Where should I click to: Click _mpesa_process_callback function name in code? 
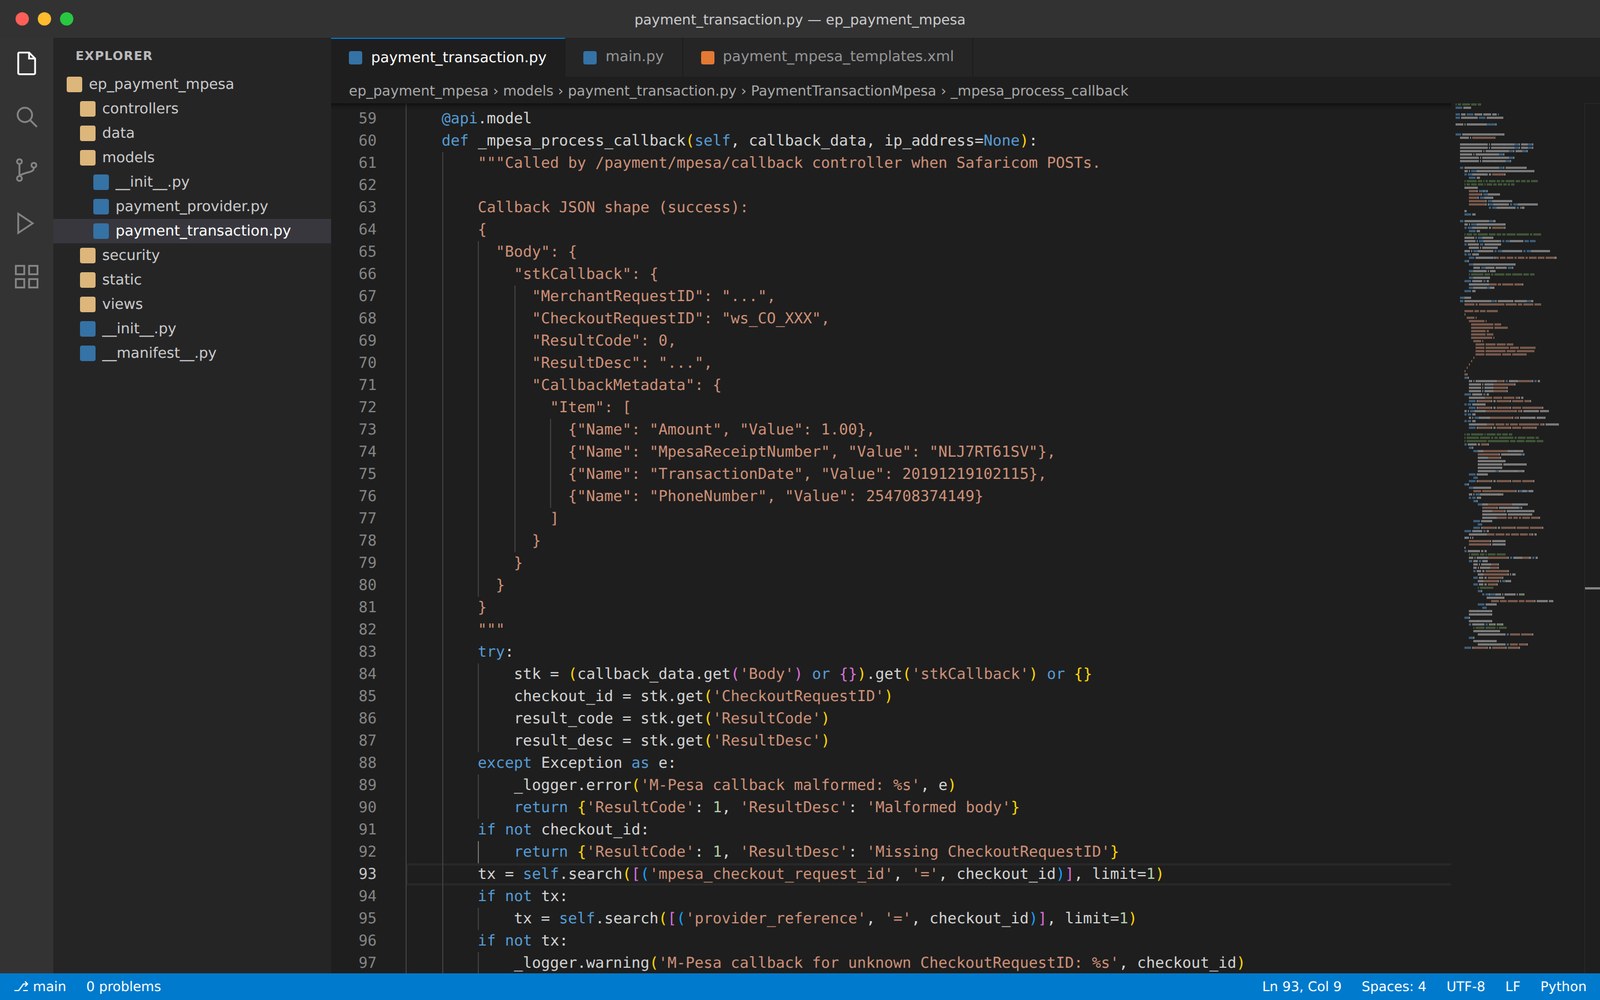pos(581,141)
